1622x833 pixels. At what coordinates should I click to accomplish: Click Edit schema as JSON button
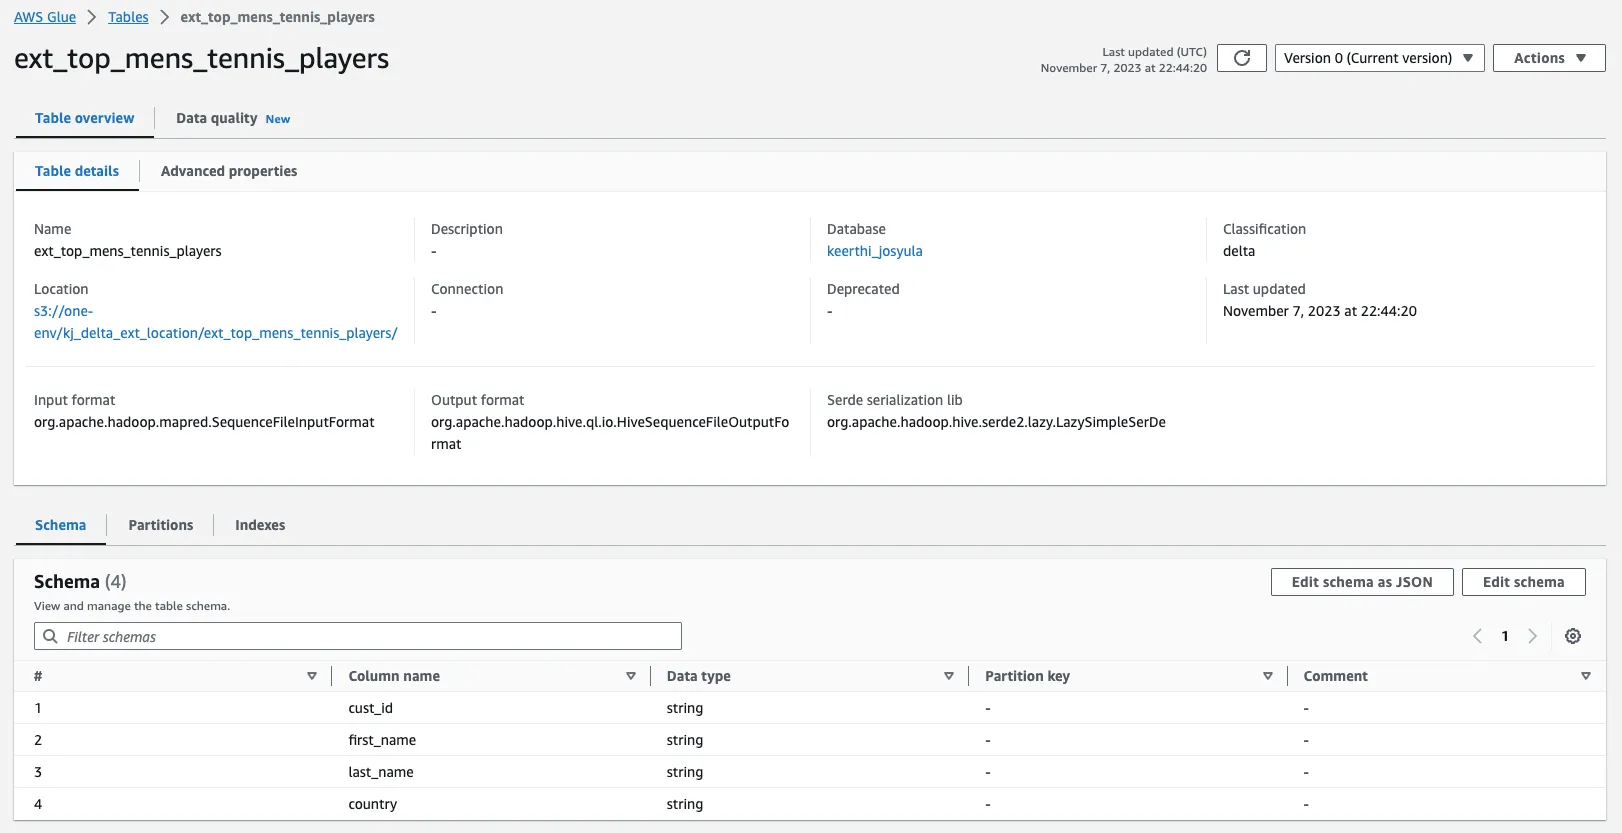tap(1361, 582)
